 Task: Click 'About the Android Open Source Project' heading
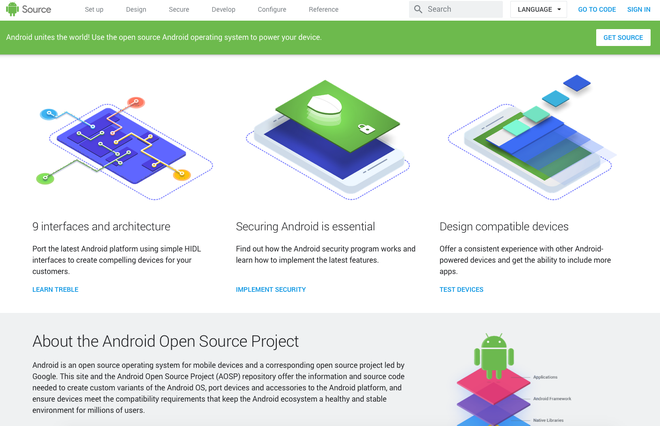click(165, 341)
